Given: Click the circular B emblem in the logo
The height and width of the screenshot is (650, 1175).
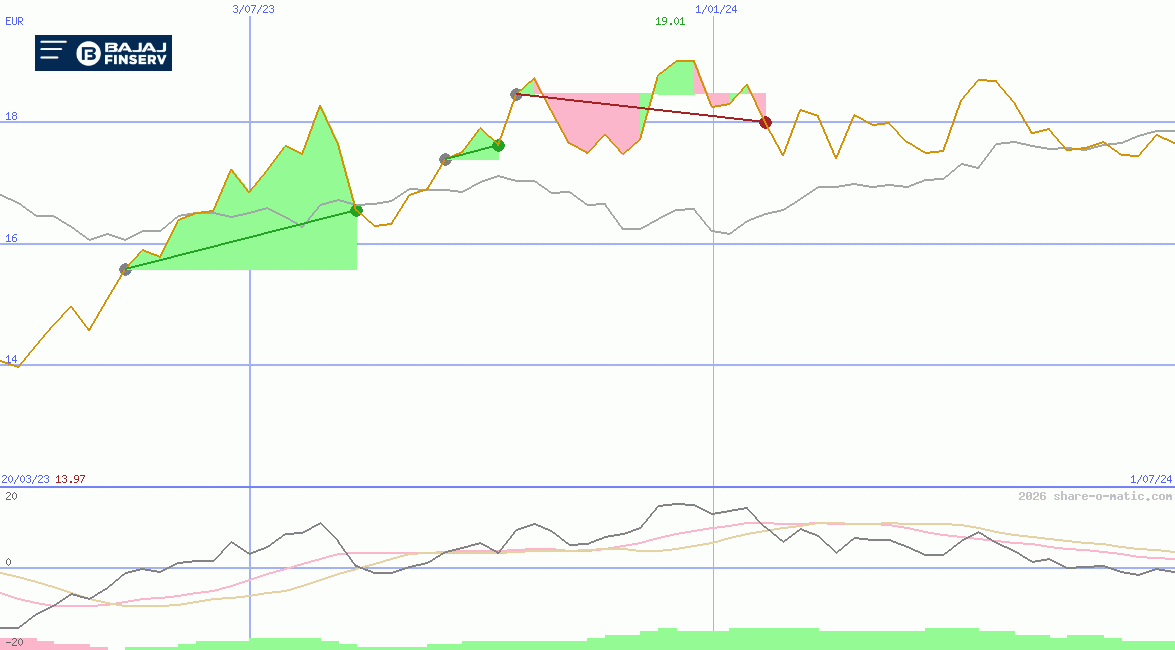Looking at the screenshot, I should pyautogui.click(x=86, y=51).
